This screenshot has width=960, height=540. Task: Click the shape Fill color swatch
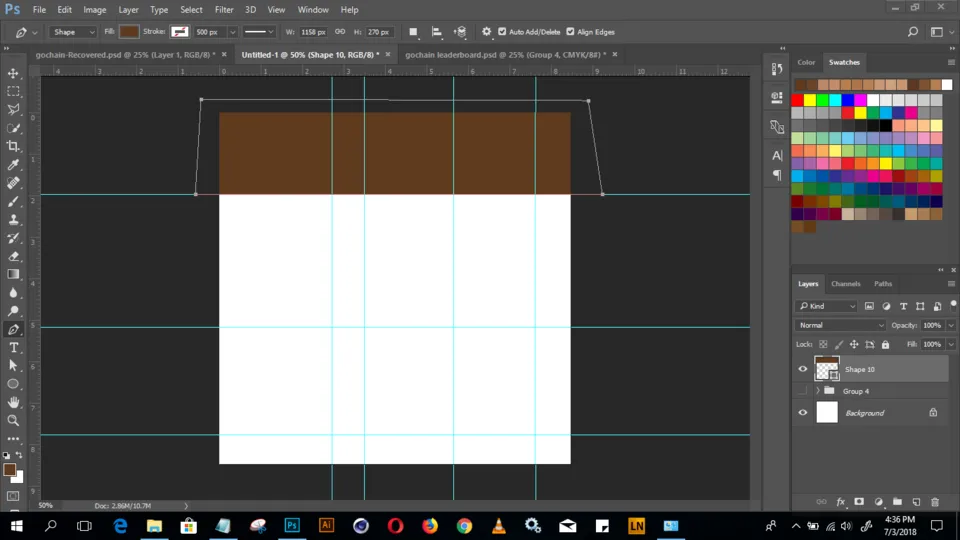129,32
